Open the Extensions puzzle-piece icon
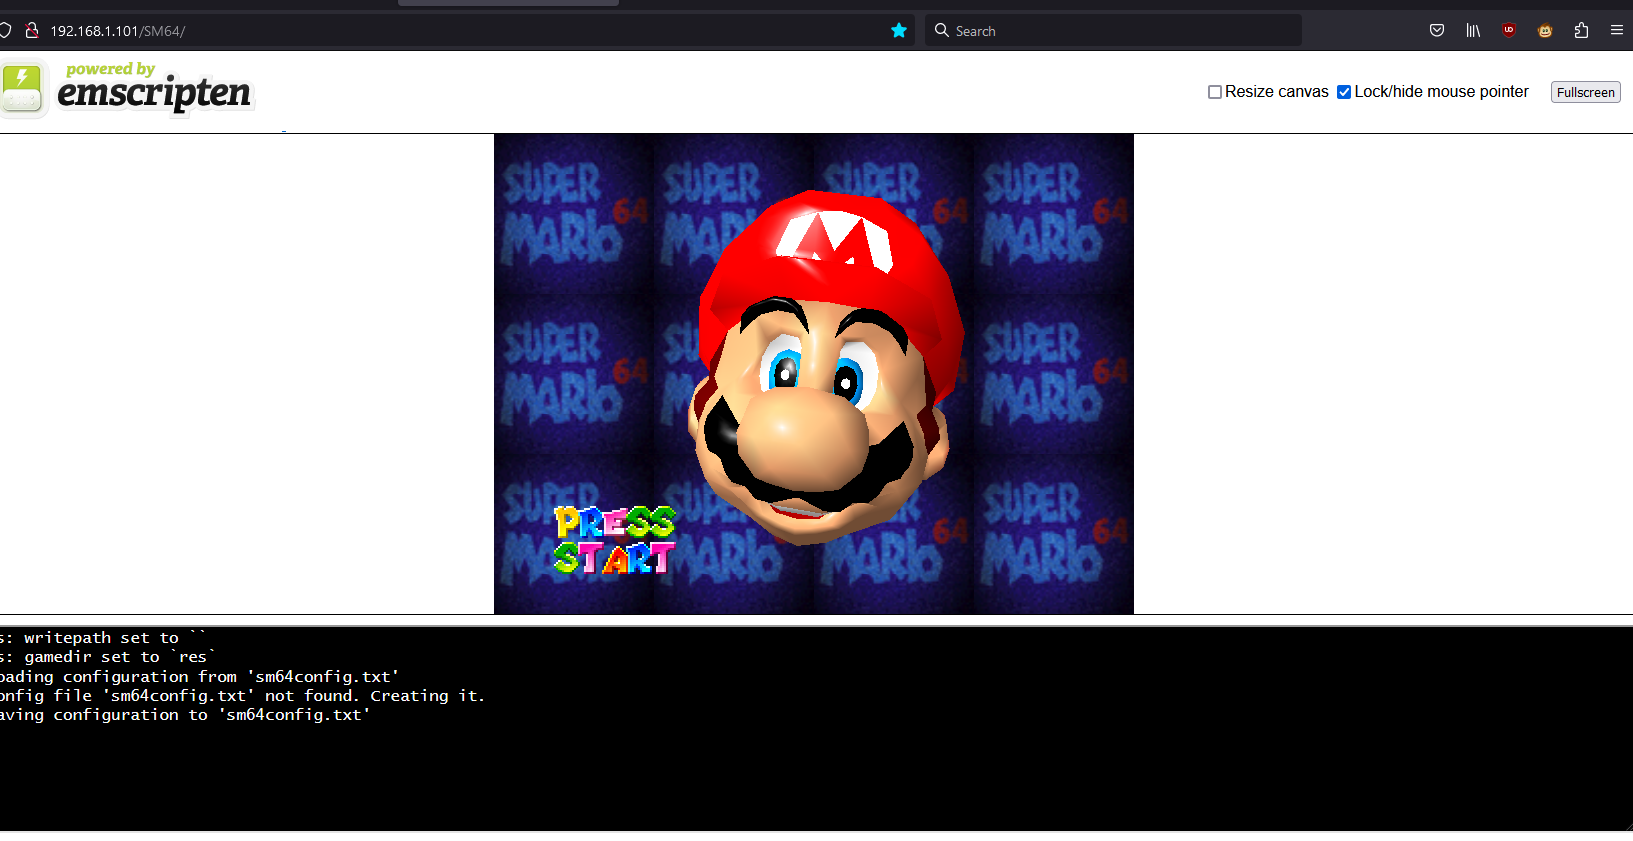Screen dimensions: 1633x841 coord(1581,30)
